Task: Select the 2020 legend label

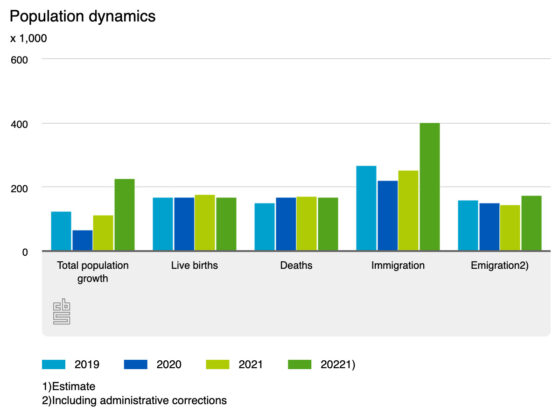Action: (x=169, y=364)
